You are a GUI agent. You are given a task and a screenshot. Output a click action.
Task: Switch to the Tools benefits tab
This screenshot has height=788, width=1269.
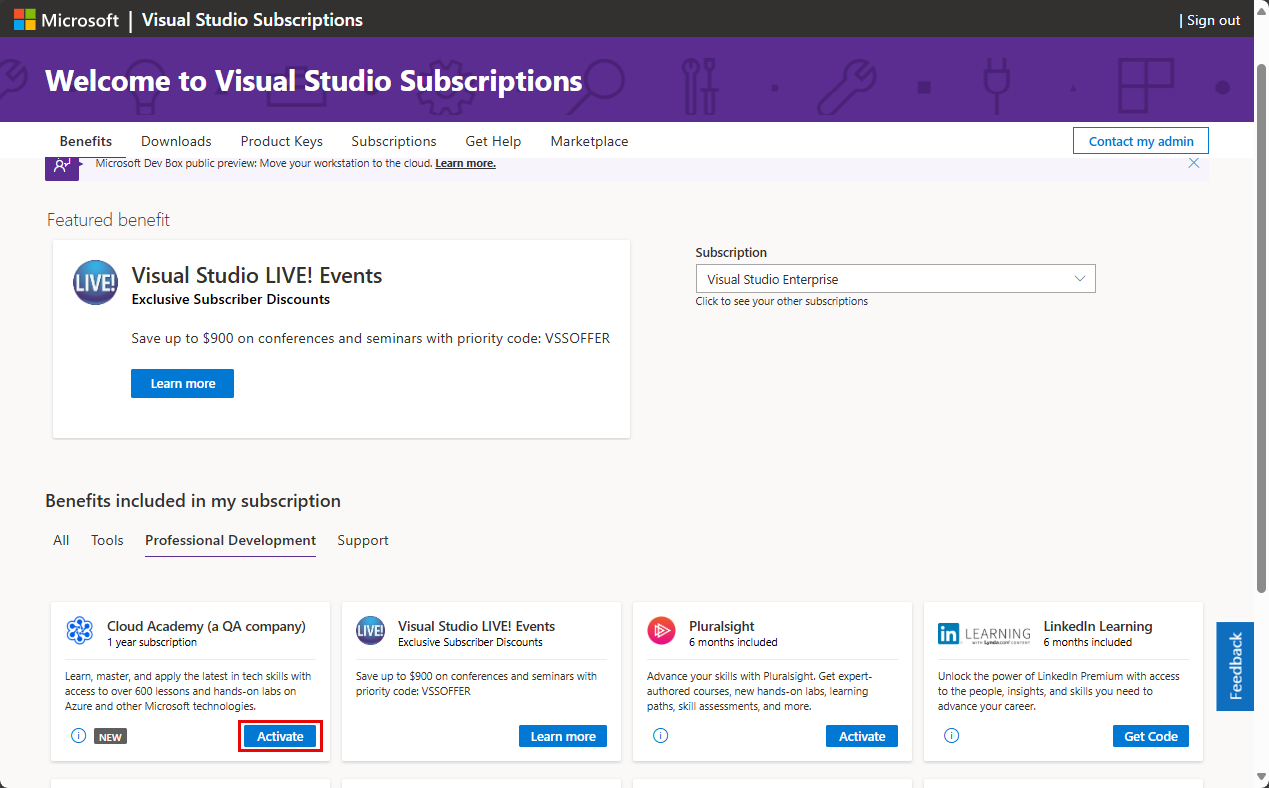107,540
